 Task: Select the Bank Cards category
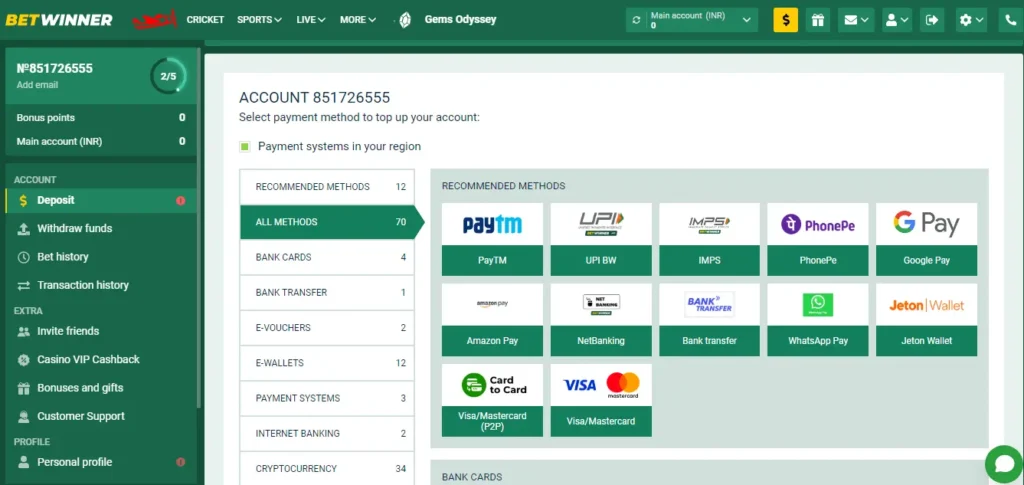[327, 257]
